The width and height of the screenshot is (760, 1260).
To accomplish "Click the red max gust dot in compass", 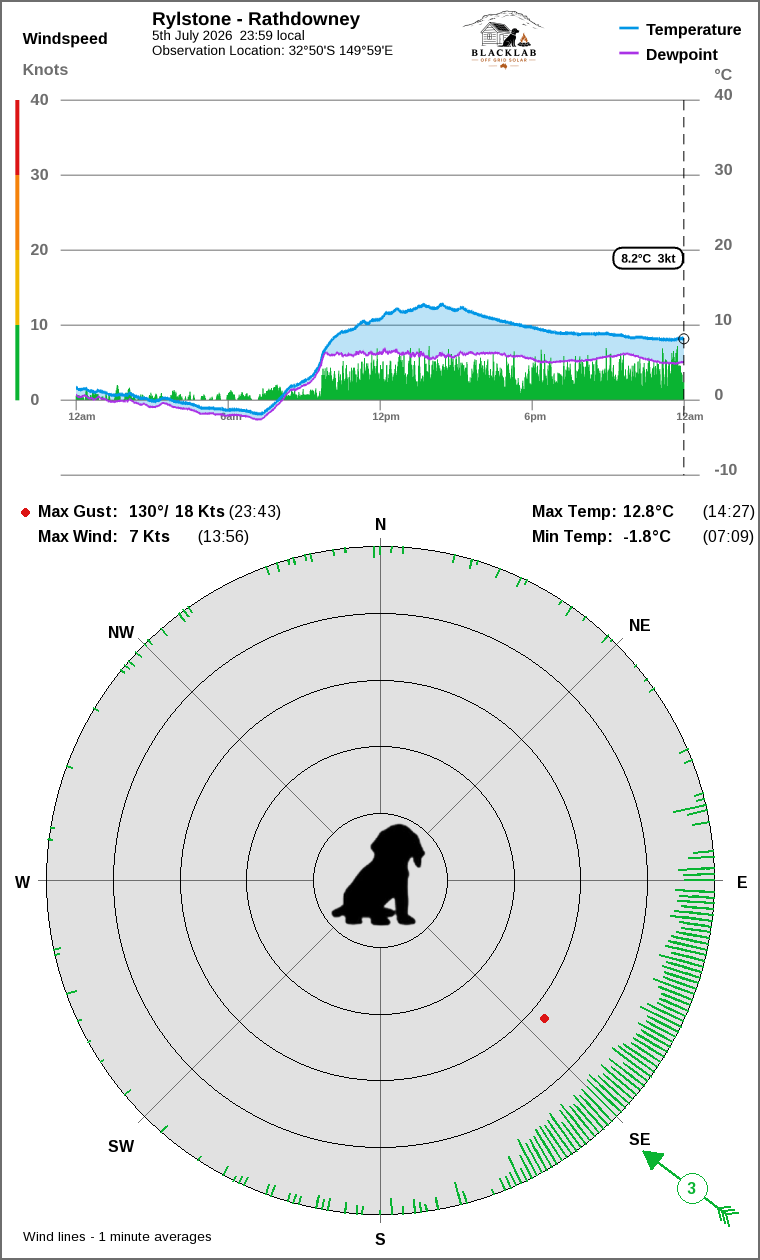I will [544, 1018].
